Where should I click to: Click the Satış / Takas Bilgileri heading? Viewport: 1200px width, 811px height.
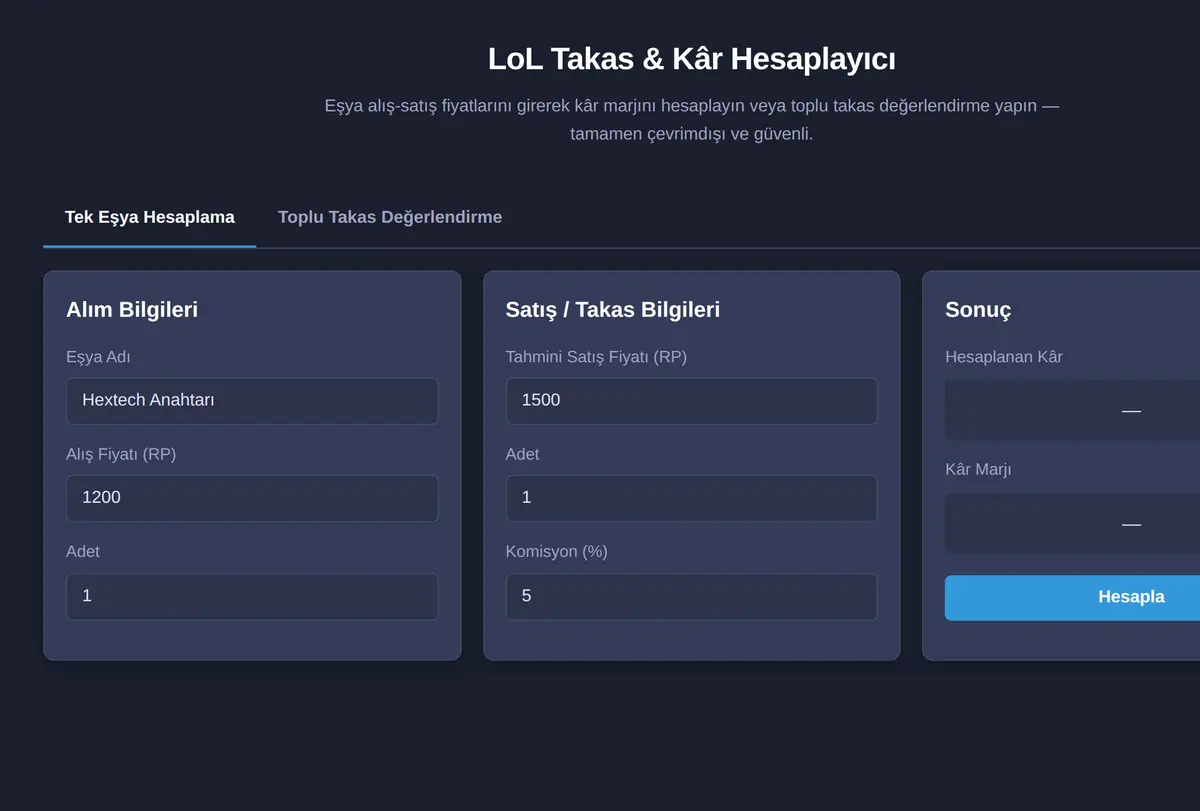tap(613, 310)
